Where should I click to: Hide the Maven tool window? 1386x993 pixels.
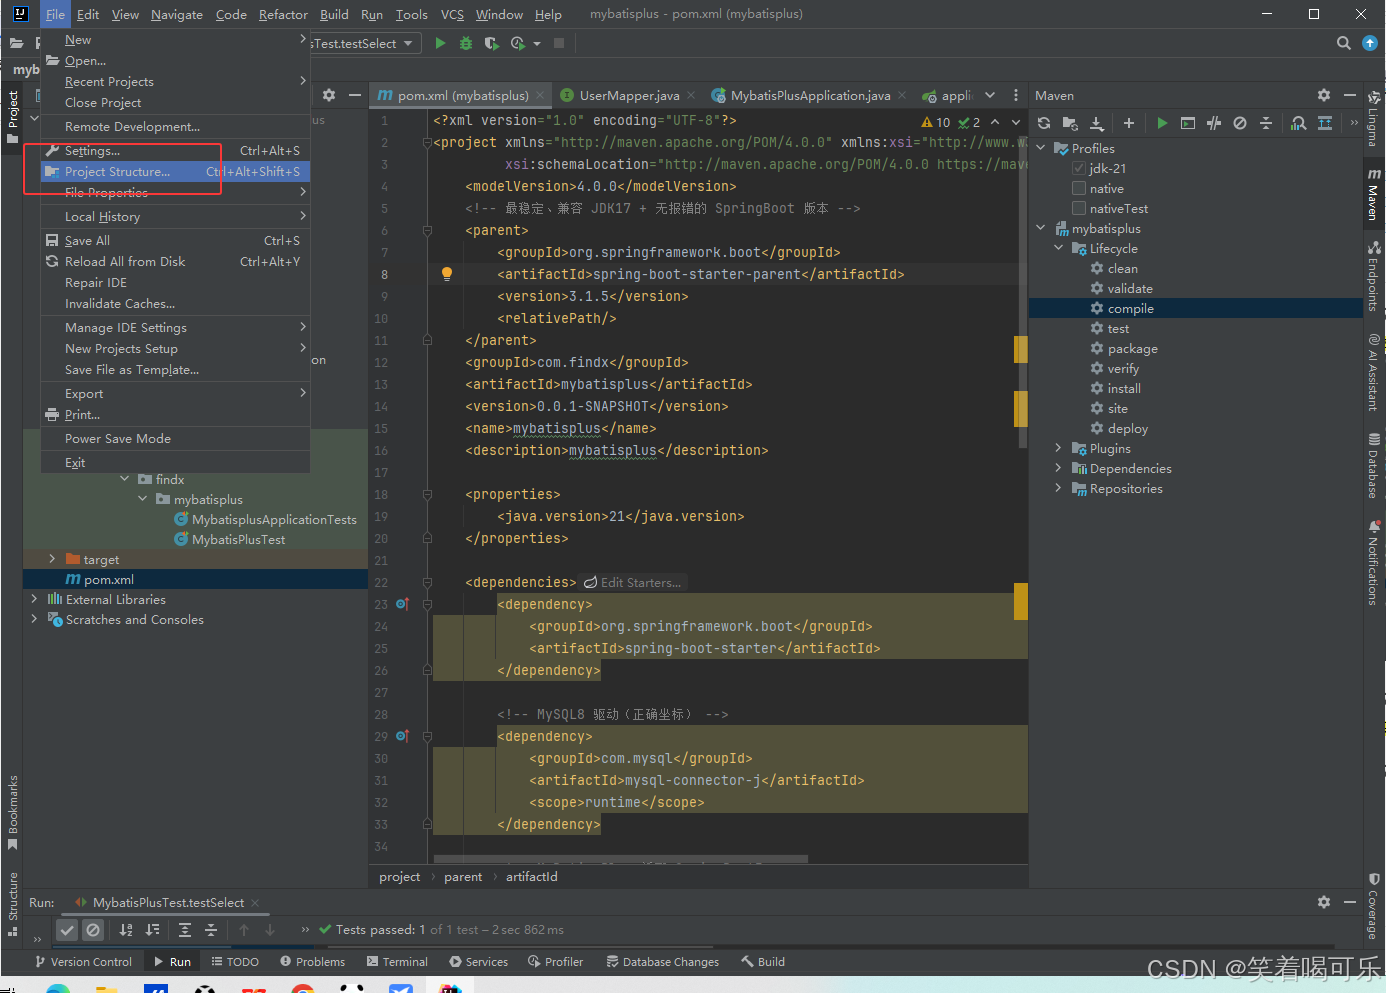click(x=1350, y=95)
